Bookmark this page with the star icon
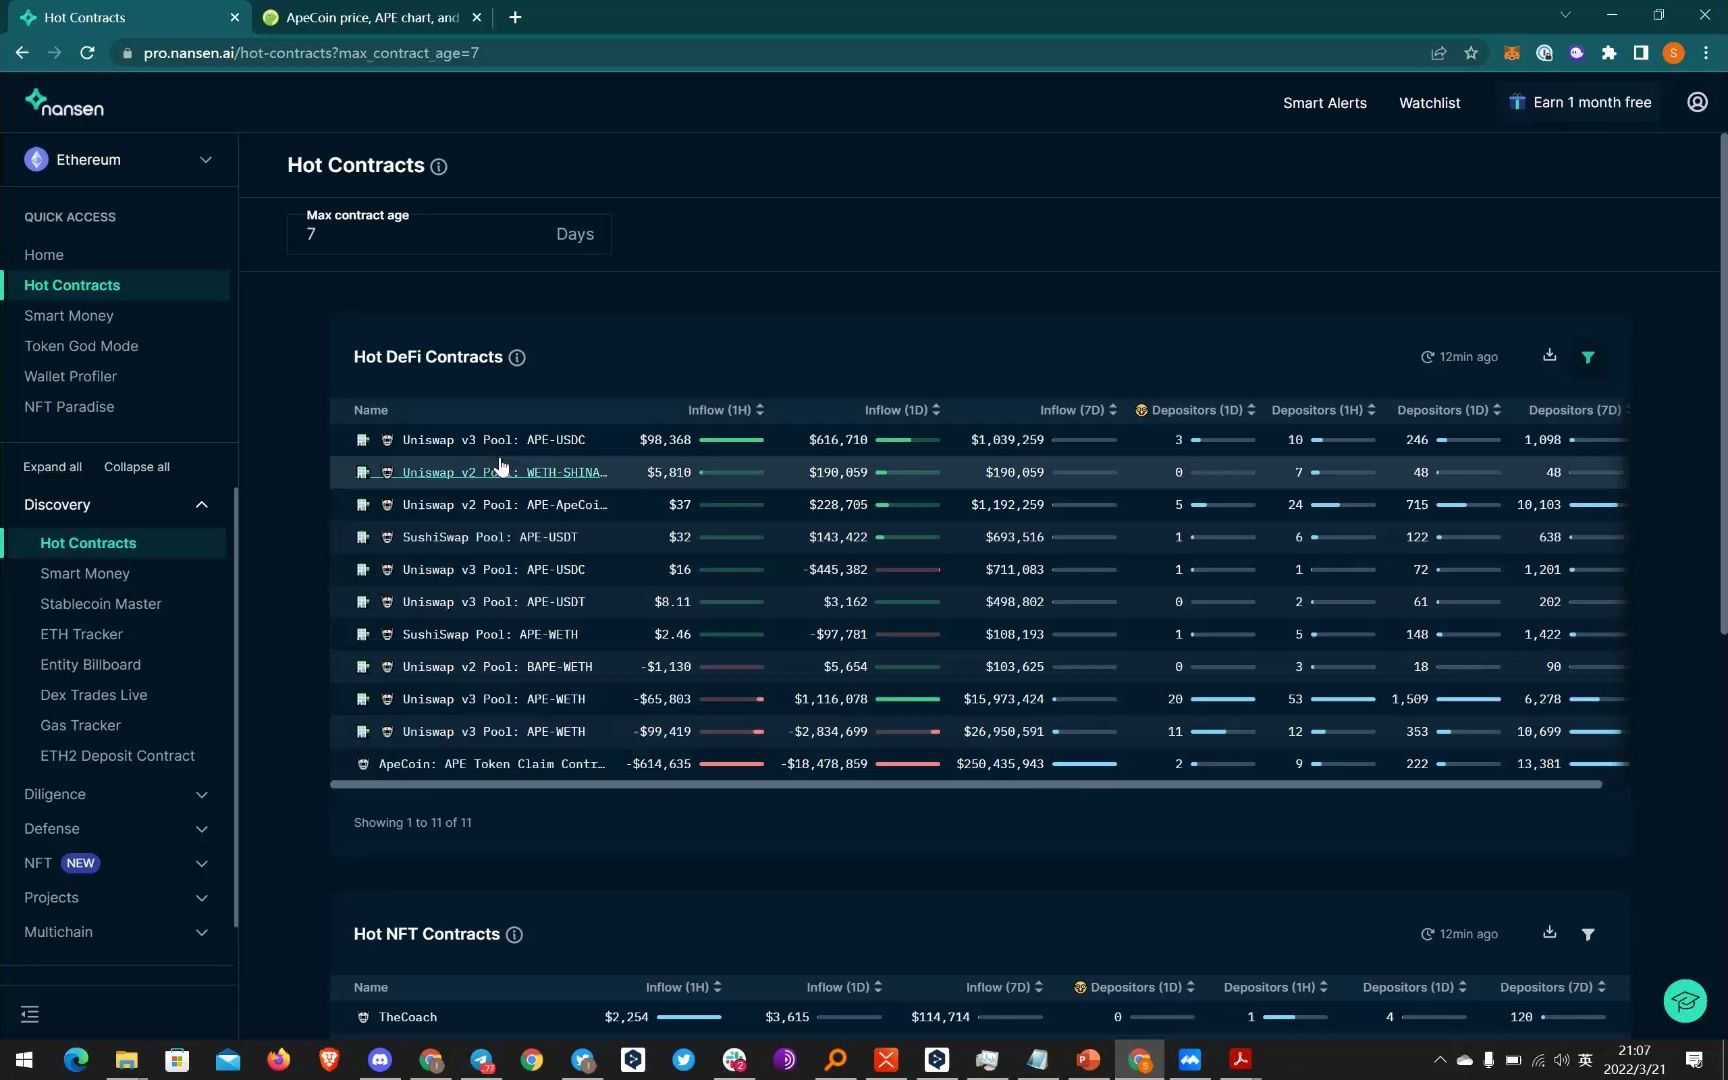 point(1471,53)
